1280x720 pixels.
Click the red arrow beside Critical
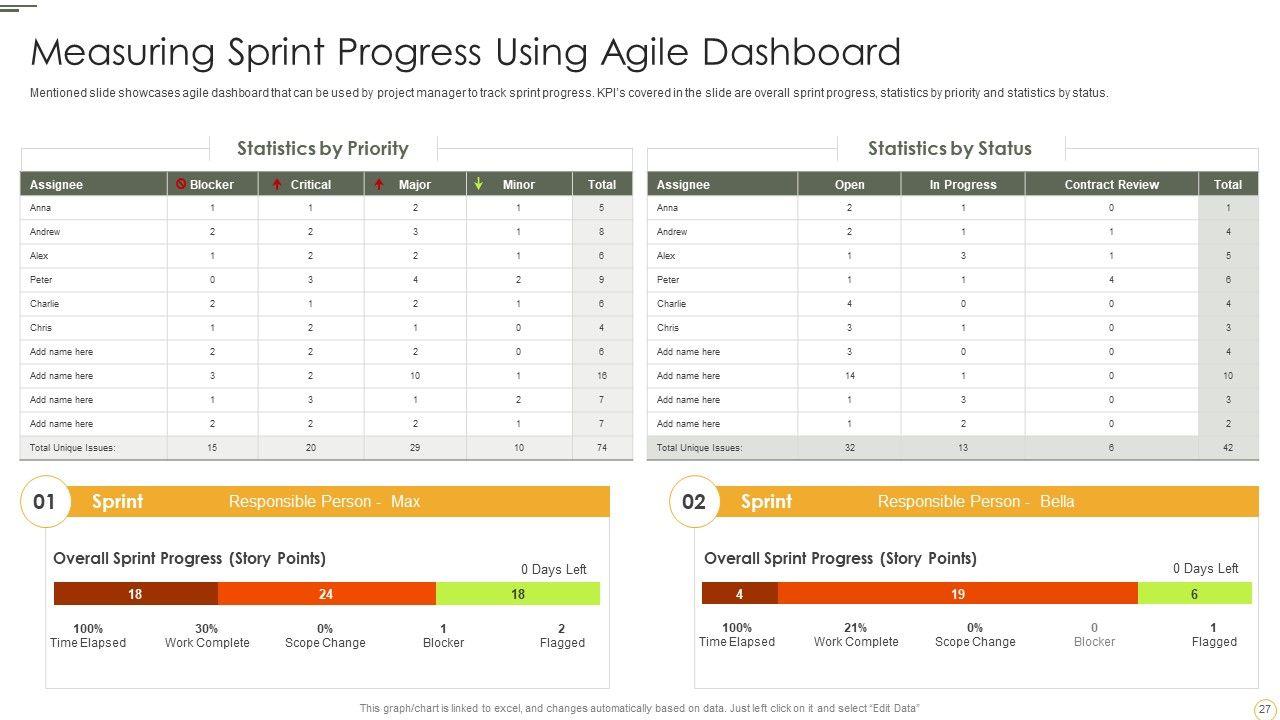[277, 184]
